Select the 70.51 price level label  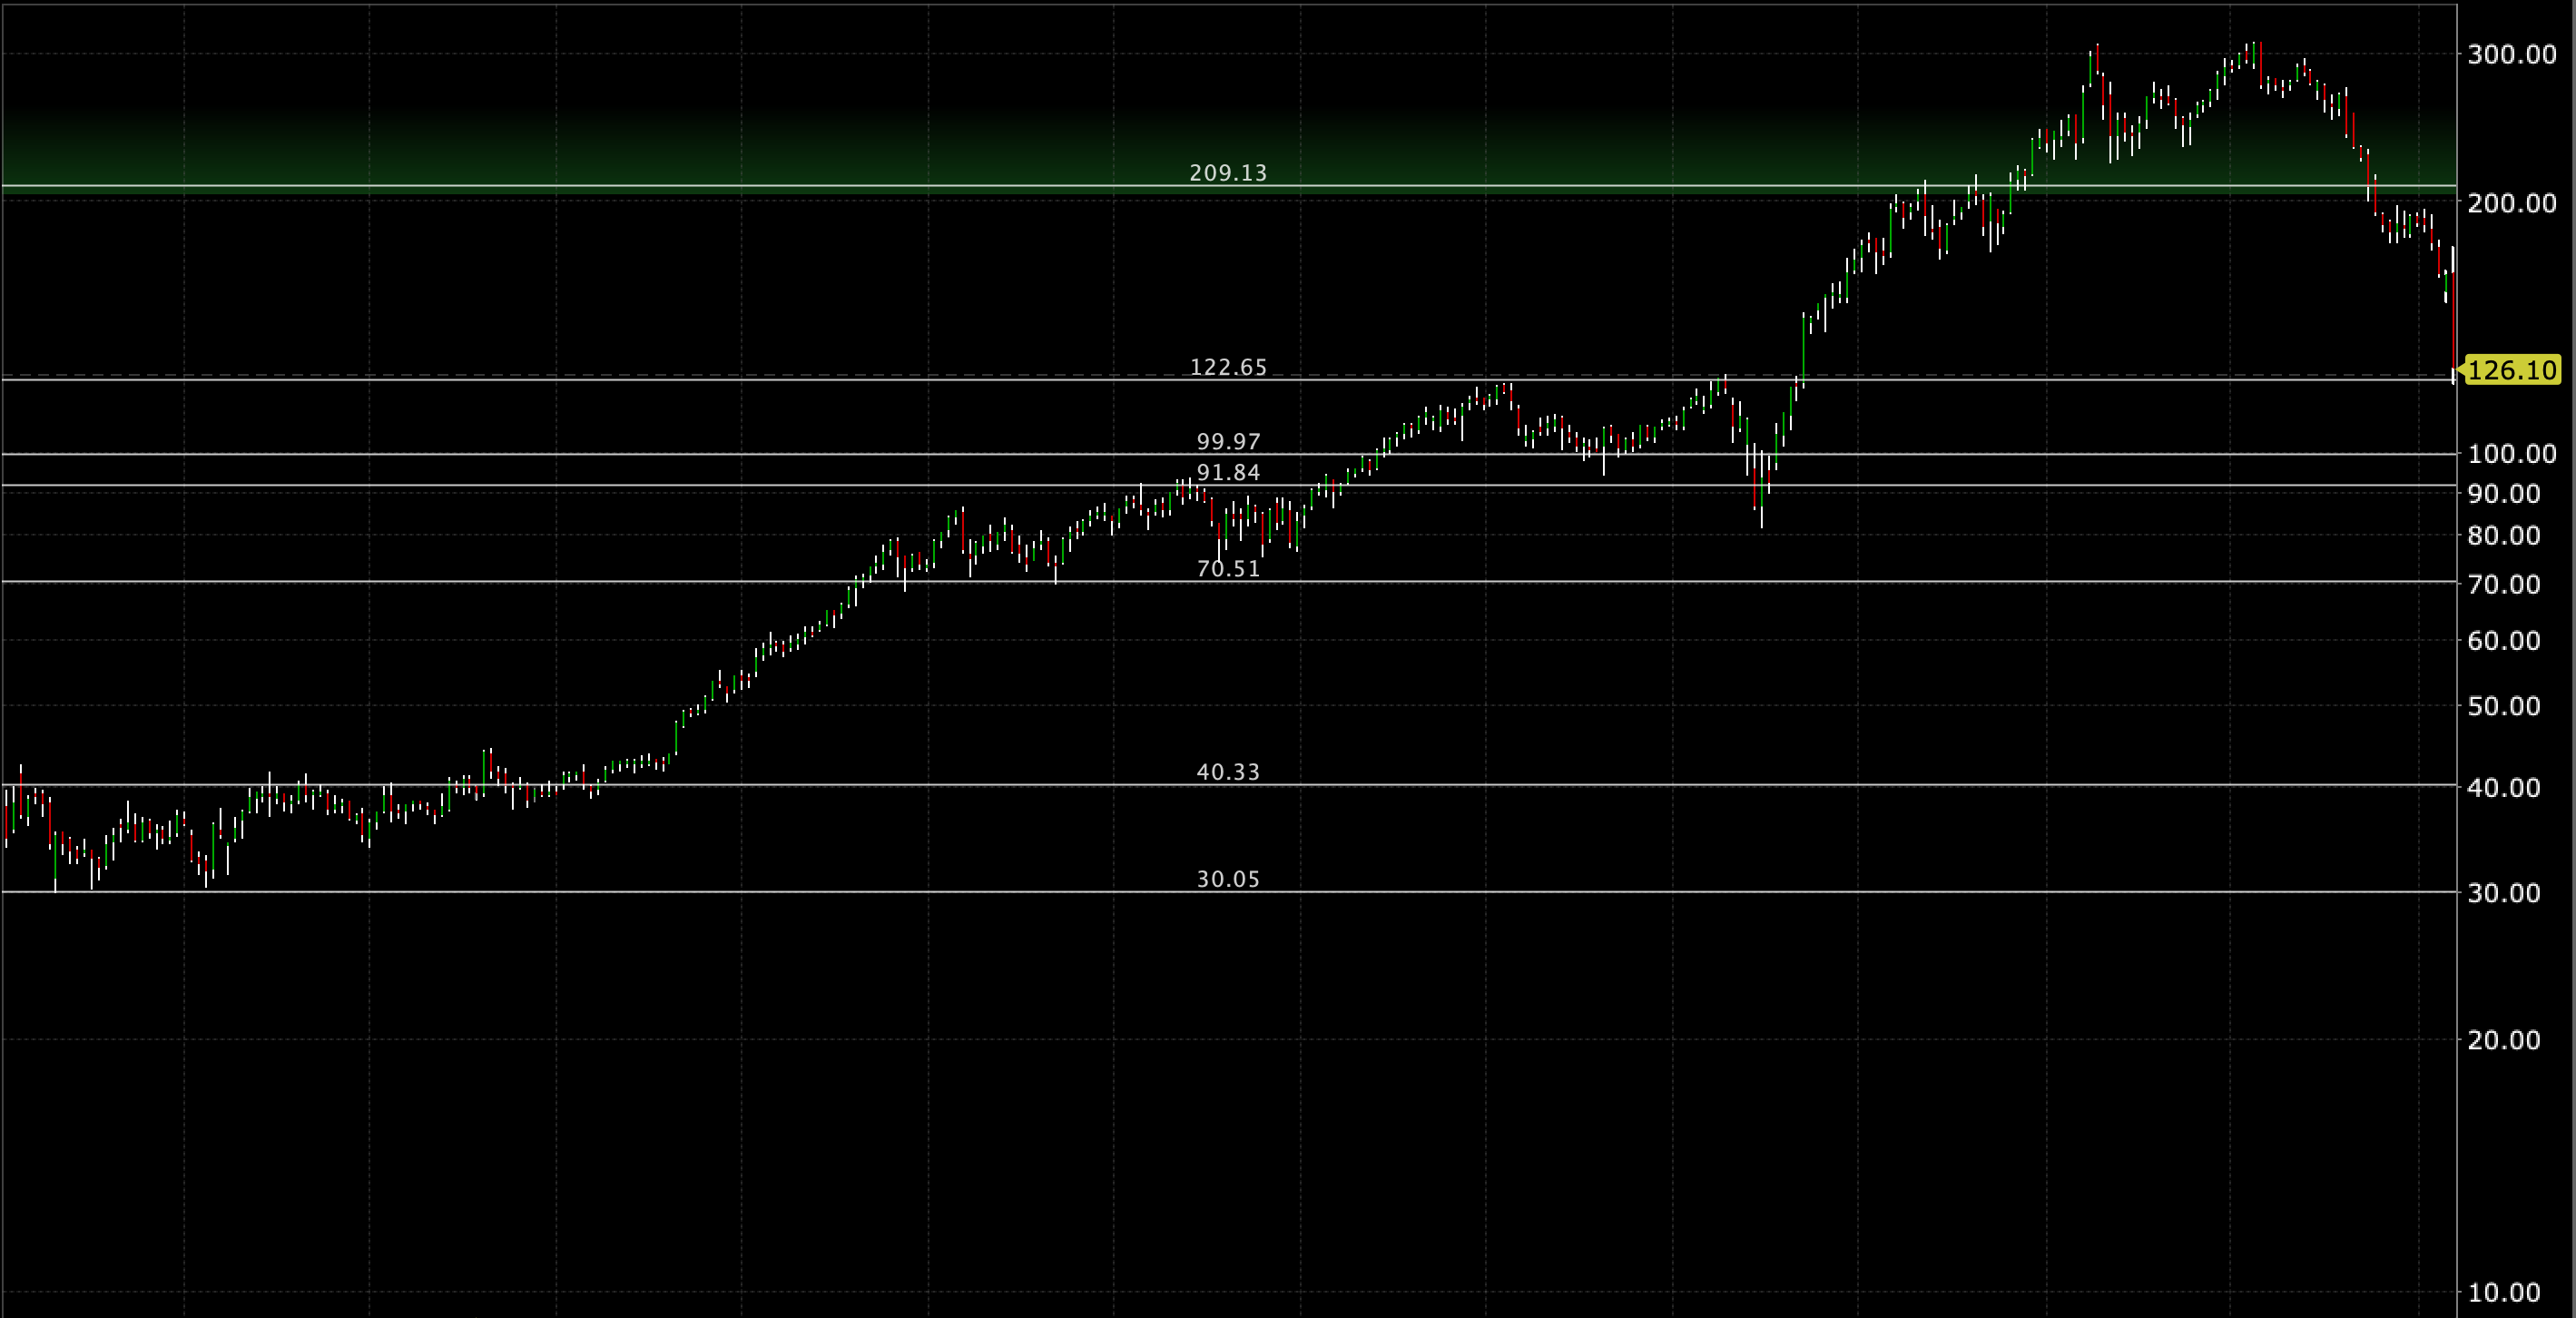point(1228,569)
